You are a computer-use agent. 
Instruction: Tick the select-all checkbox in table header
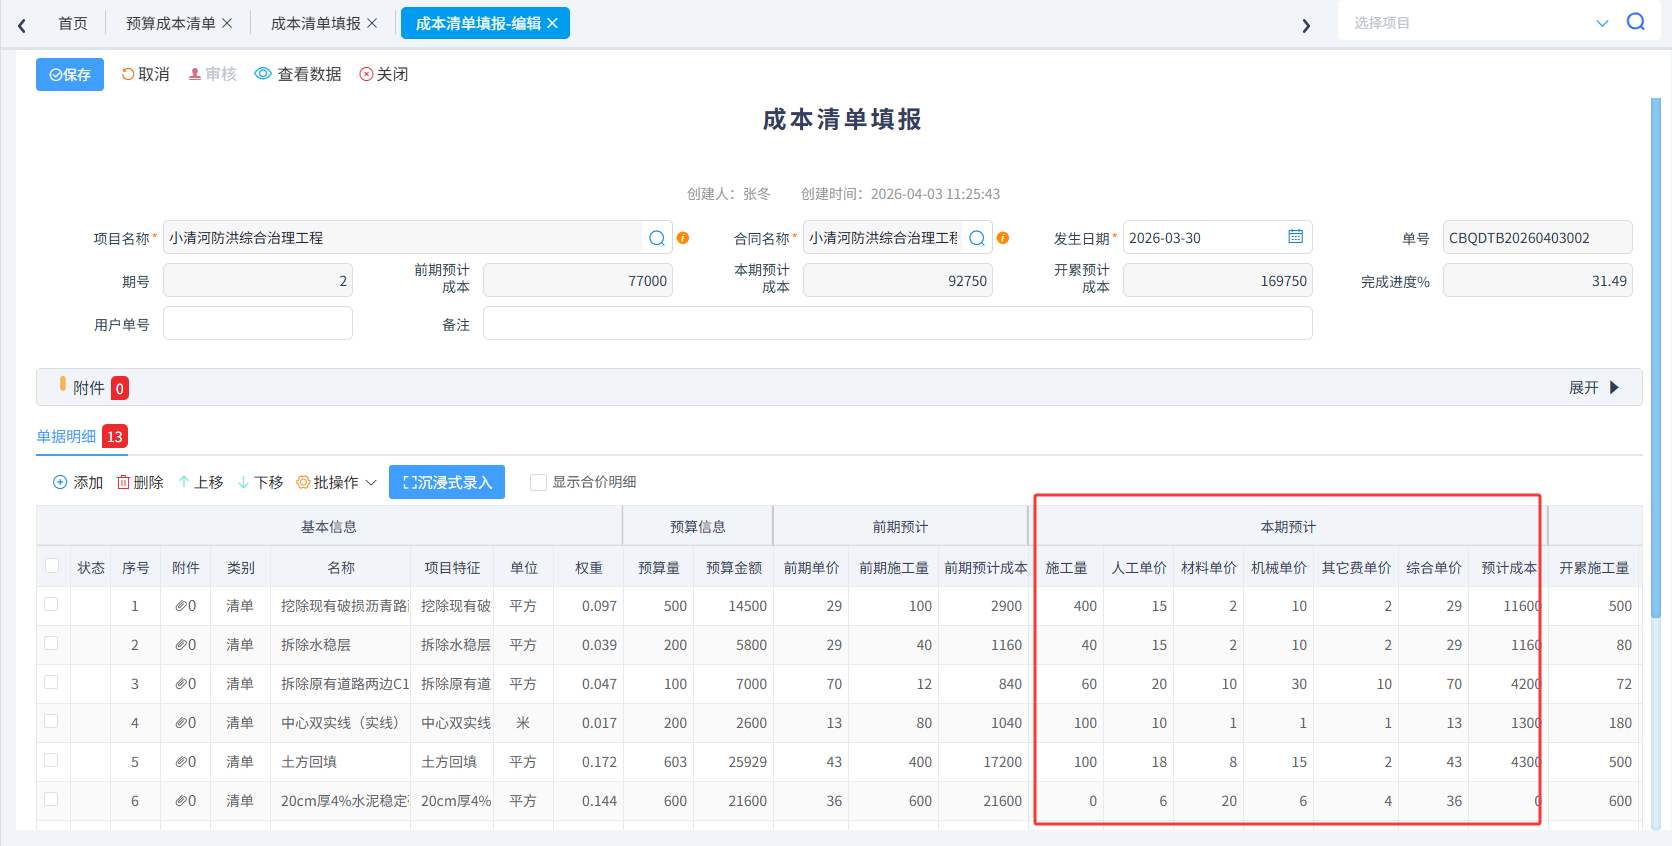[52, 566]
